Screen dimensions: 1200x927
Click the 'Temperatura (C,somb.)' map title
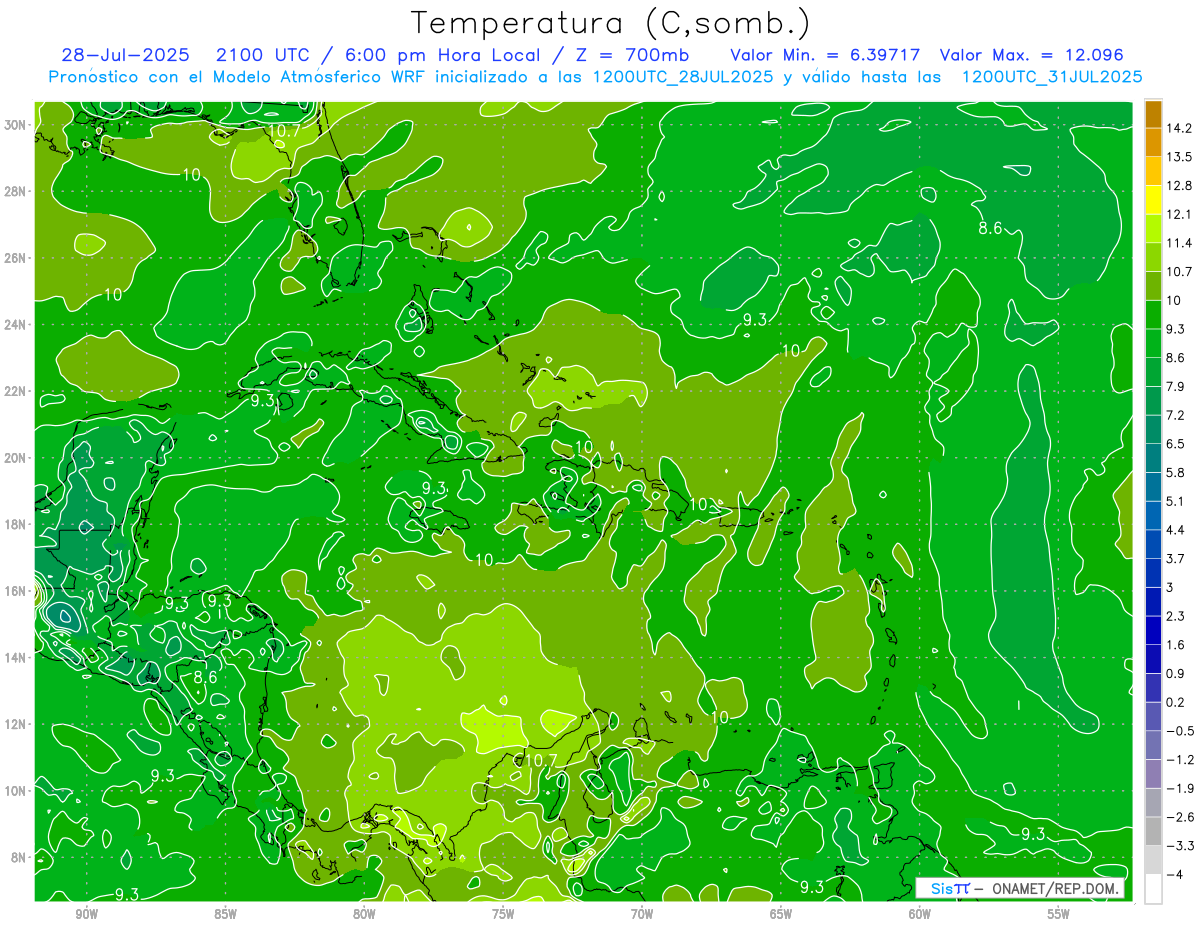click(x=611, y=23)
